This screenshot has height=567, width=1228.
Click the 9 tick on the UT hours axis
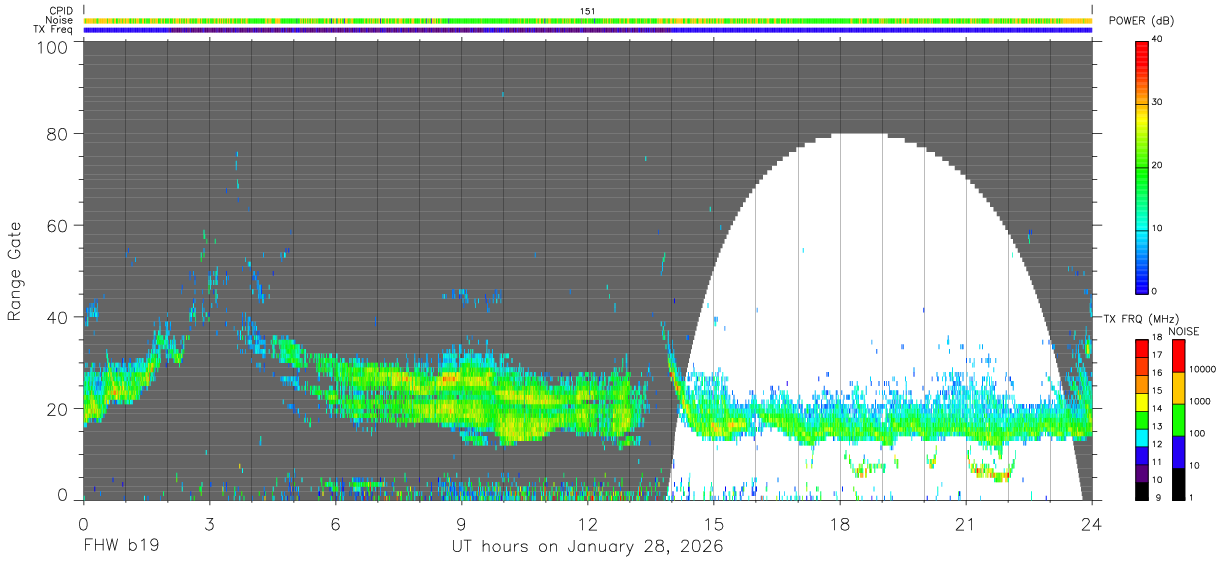click(461, 523)
